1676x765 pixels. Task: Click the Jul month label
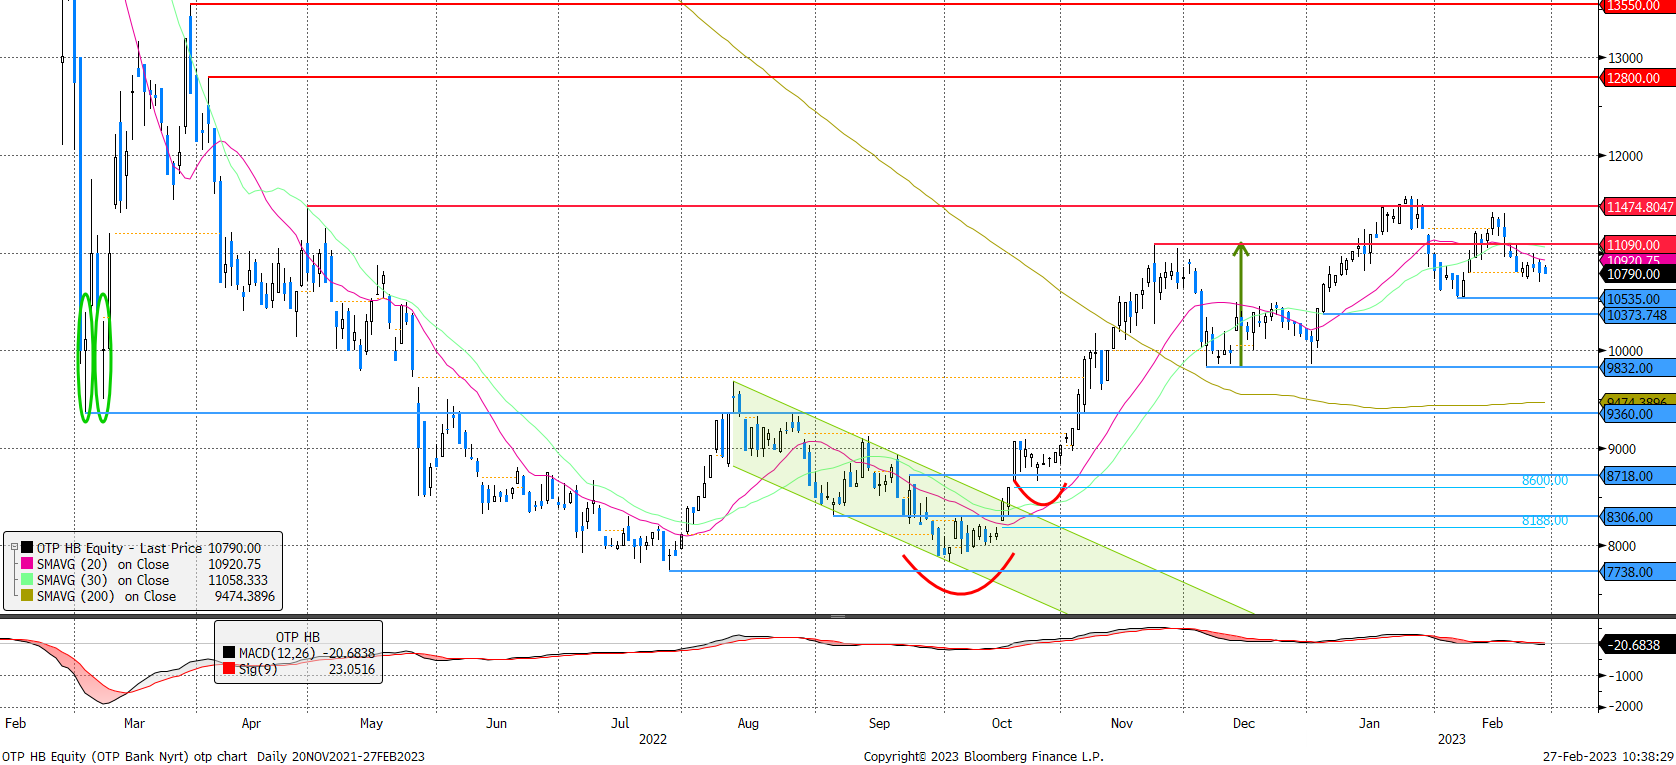[x=620, y=723]
